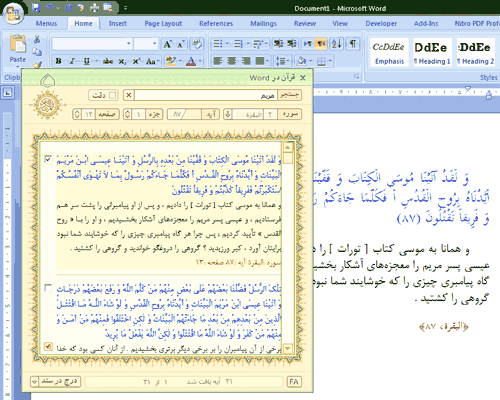Apply the Heading 1 style

pyautogui.click(x=432, y=52)
